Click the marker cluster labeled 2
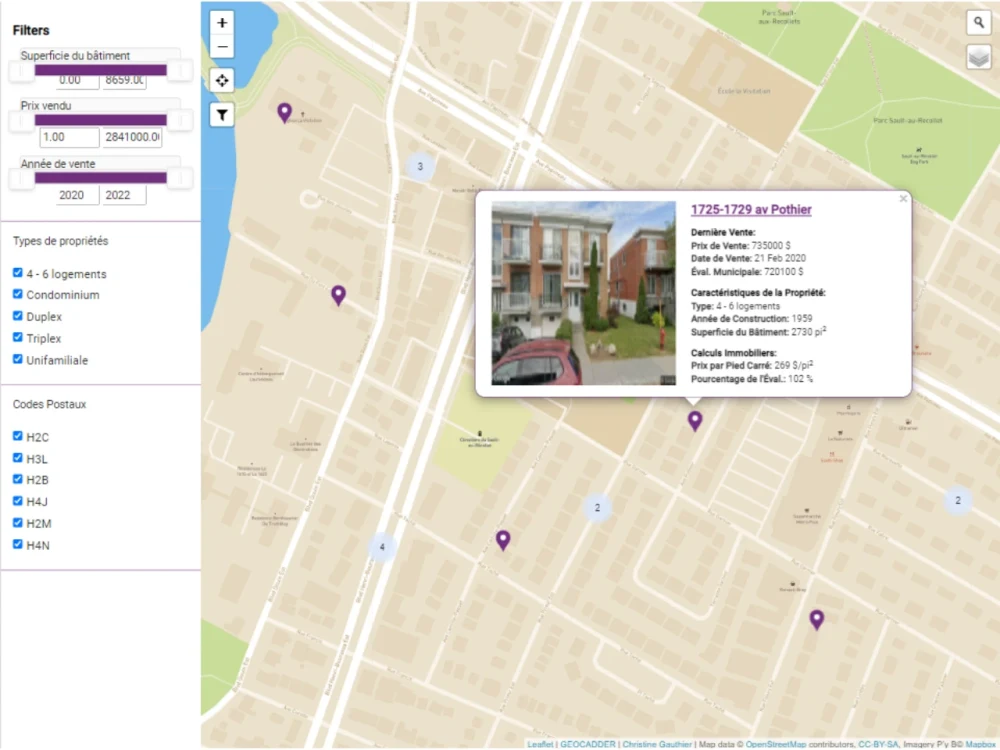 point(598,508)
